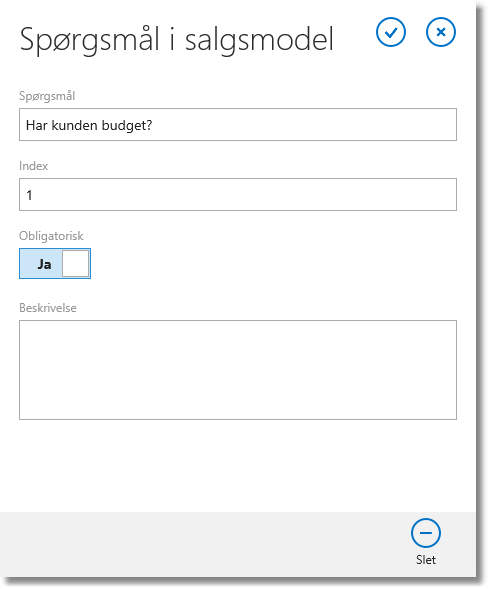Click the Index field label
Viewport: 488px width, 589px height.
pyautogui.click(x=33, y=166)
